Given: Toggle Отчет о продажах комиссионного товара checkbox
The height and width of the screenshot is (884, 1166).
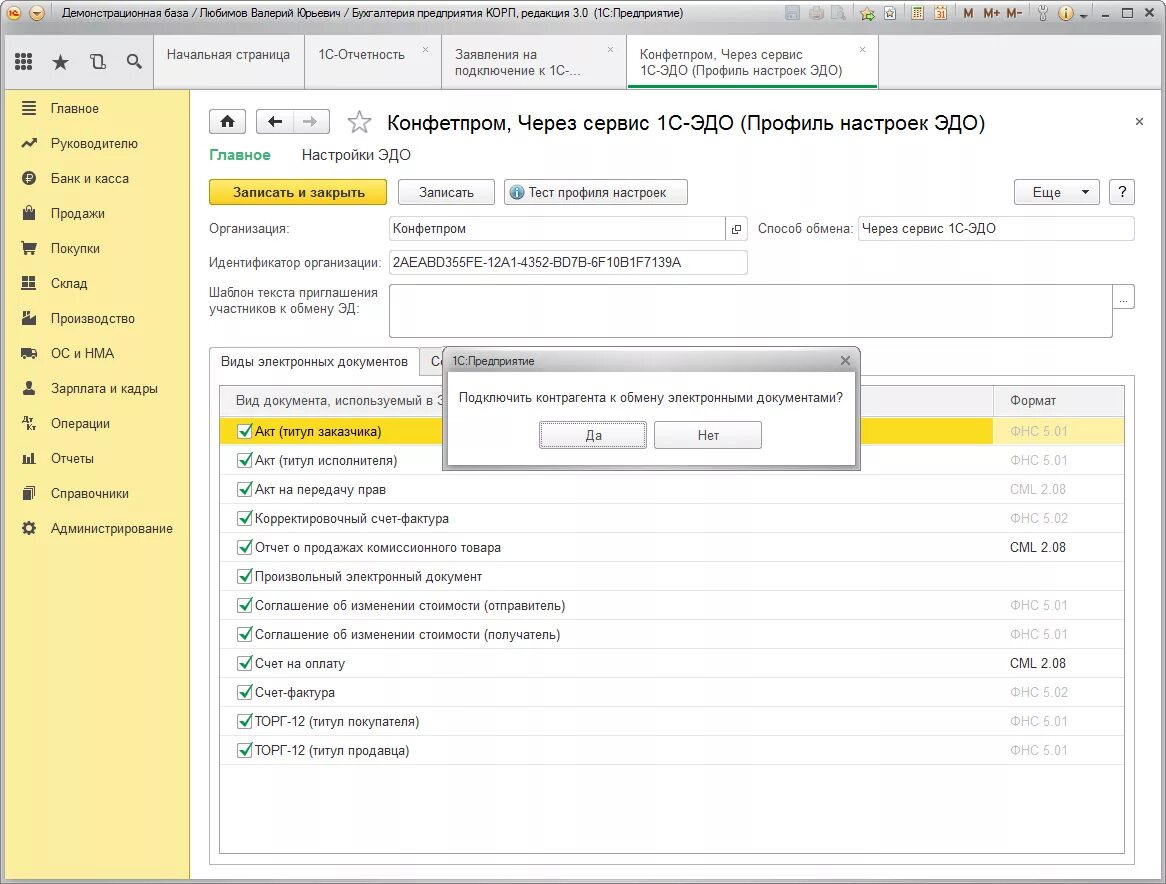Looking at the screenshot, I should (244, 547).
